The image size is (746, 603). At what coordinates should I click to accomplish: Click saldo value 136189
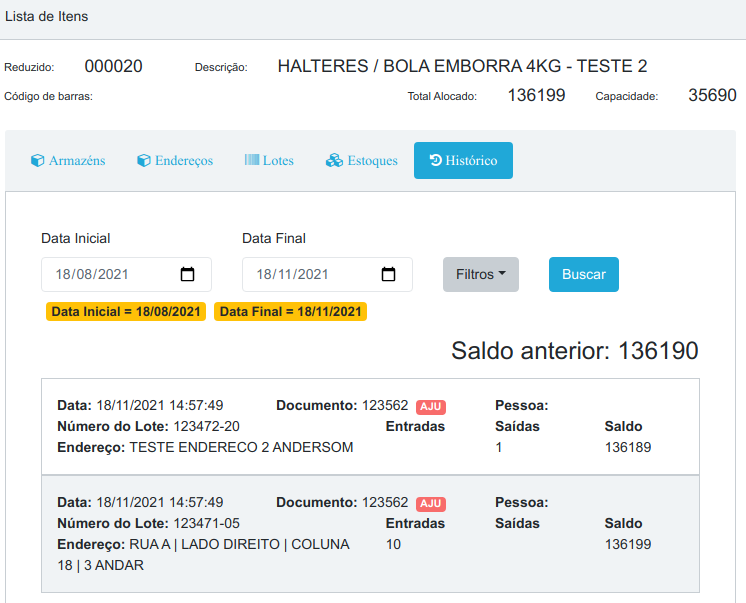(x=628, y=447)
